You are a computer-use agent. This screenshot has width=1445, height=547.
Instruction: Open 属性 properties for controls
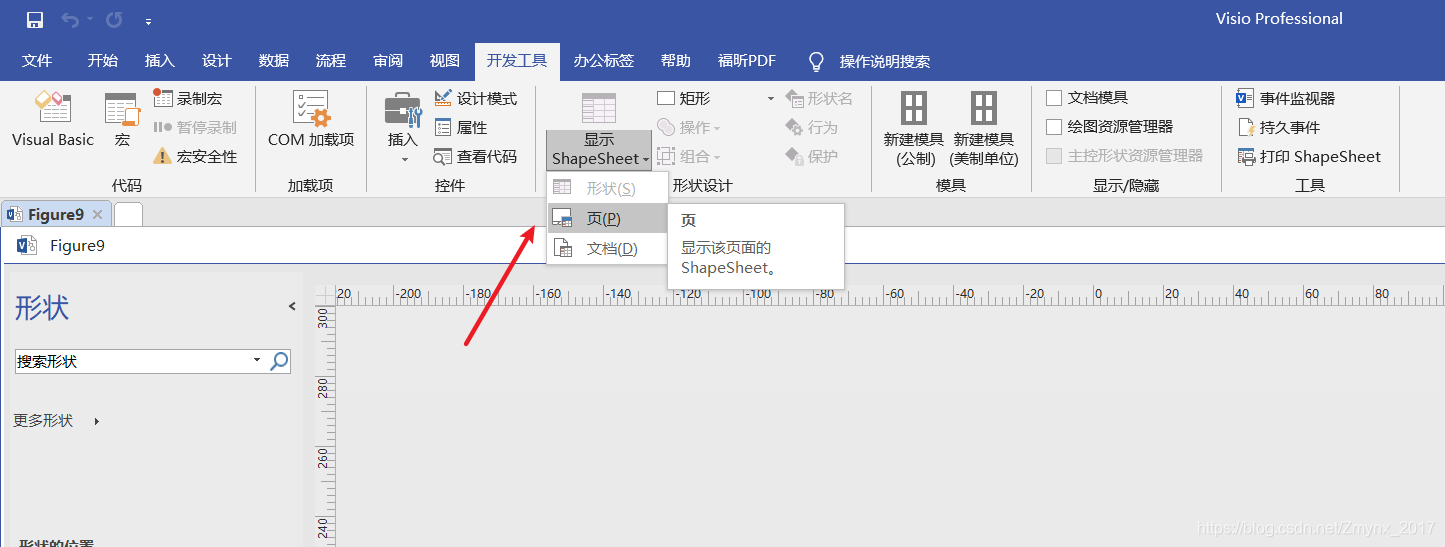click(461, 127)
